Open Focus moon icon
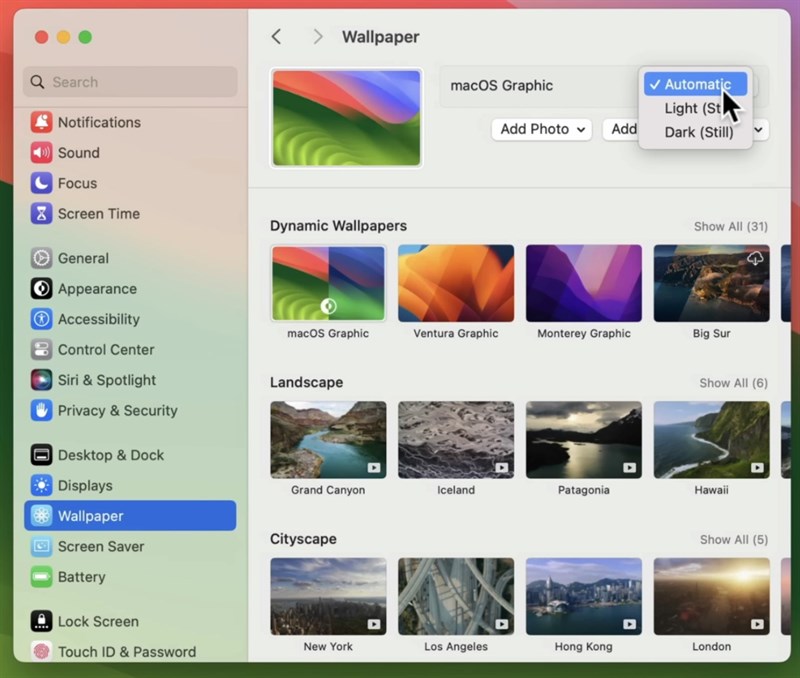Image resolution: width=800 pixels, height=678 pixels. tap(41, 183)
